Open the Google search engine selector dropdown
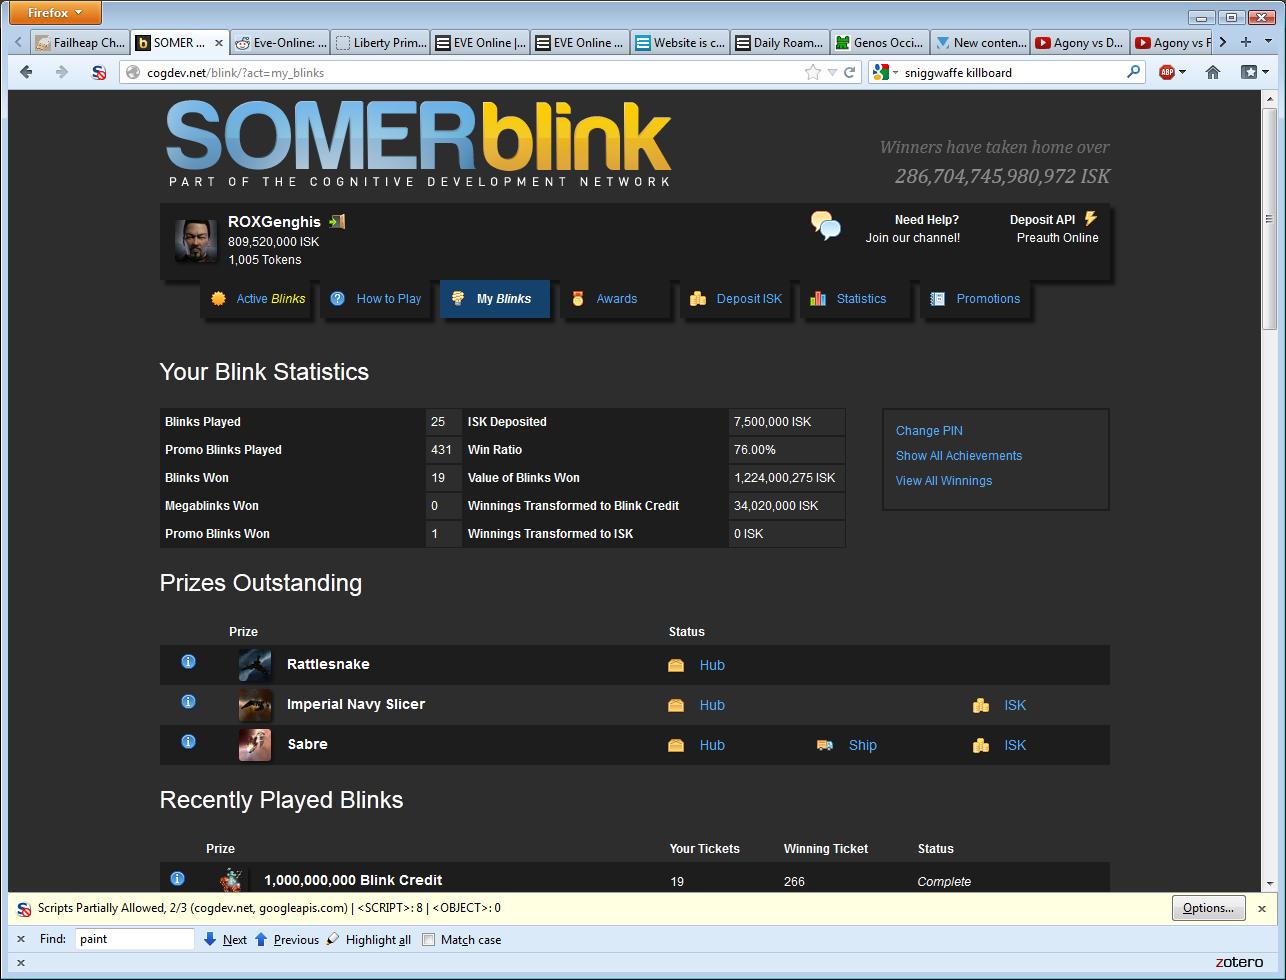This screenshot has width=1286, height=980. (x=884, y=72)
